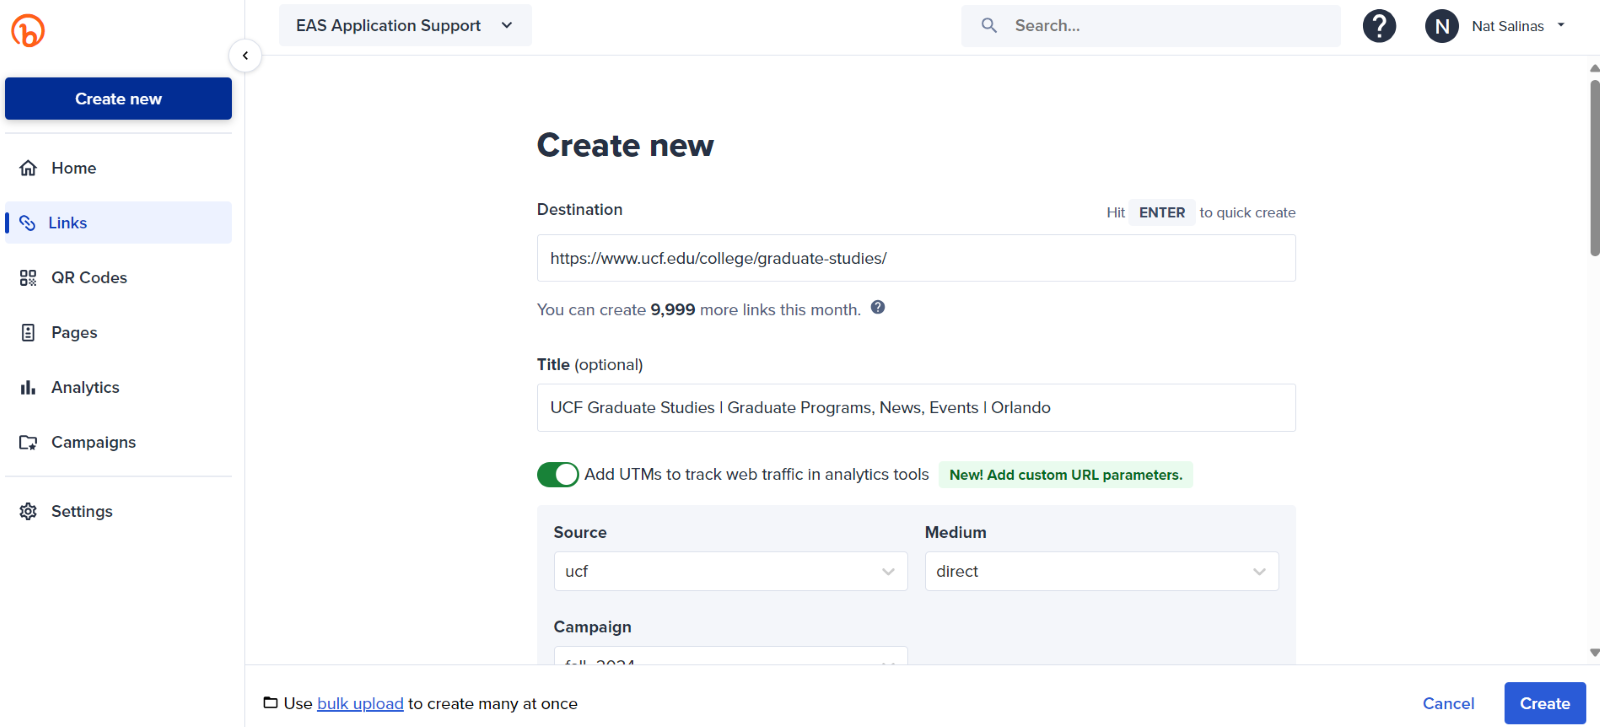Image resolution: width=1600 pixels, height=727 pixels.
Task: Open the Campaign dropdown
Action: click(730, 656)
